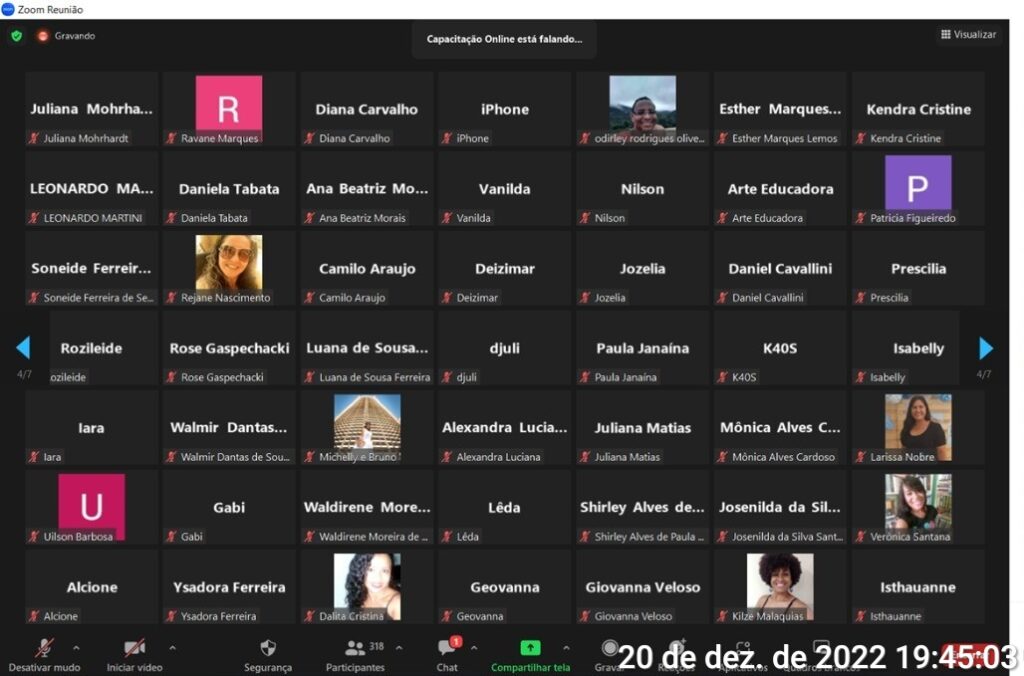Click the green Compartilhar tela icon
Viewport: 1024px width, 676px height.
tap(530, 648)
